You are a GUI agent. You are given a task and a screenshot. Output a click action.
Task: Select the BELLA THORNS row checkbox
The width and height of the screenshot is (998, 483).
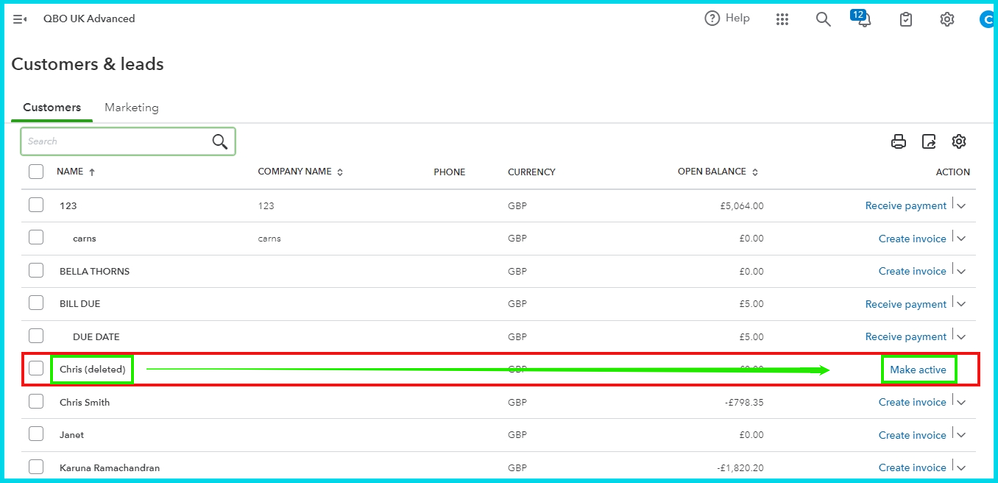point(36,271)
